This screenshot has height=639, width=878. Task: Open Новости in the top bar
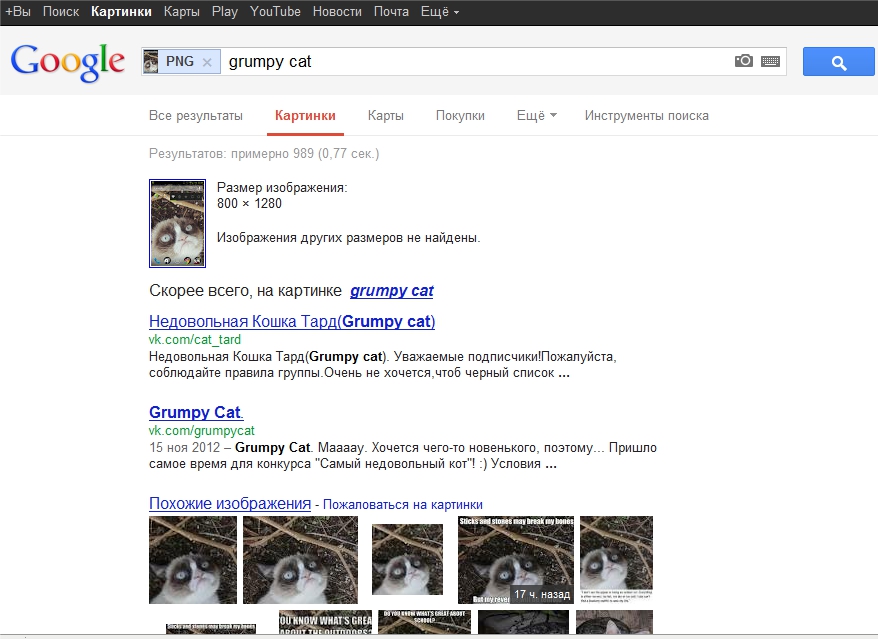point(337,11)
